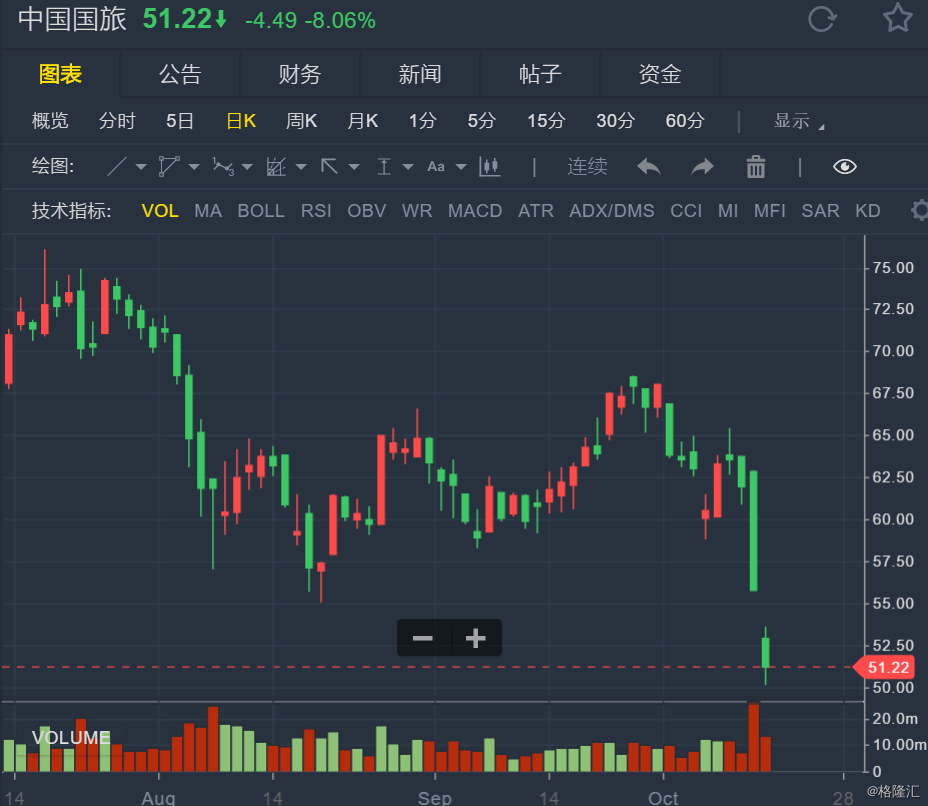Screen dimensions: 928x806
Task: Zoom out the chart with minus button
Action: [x=423, y=638]
